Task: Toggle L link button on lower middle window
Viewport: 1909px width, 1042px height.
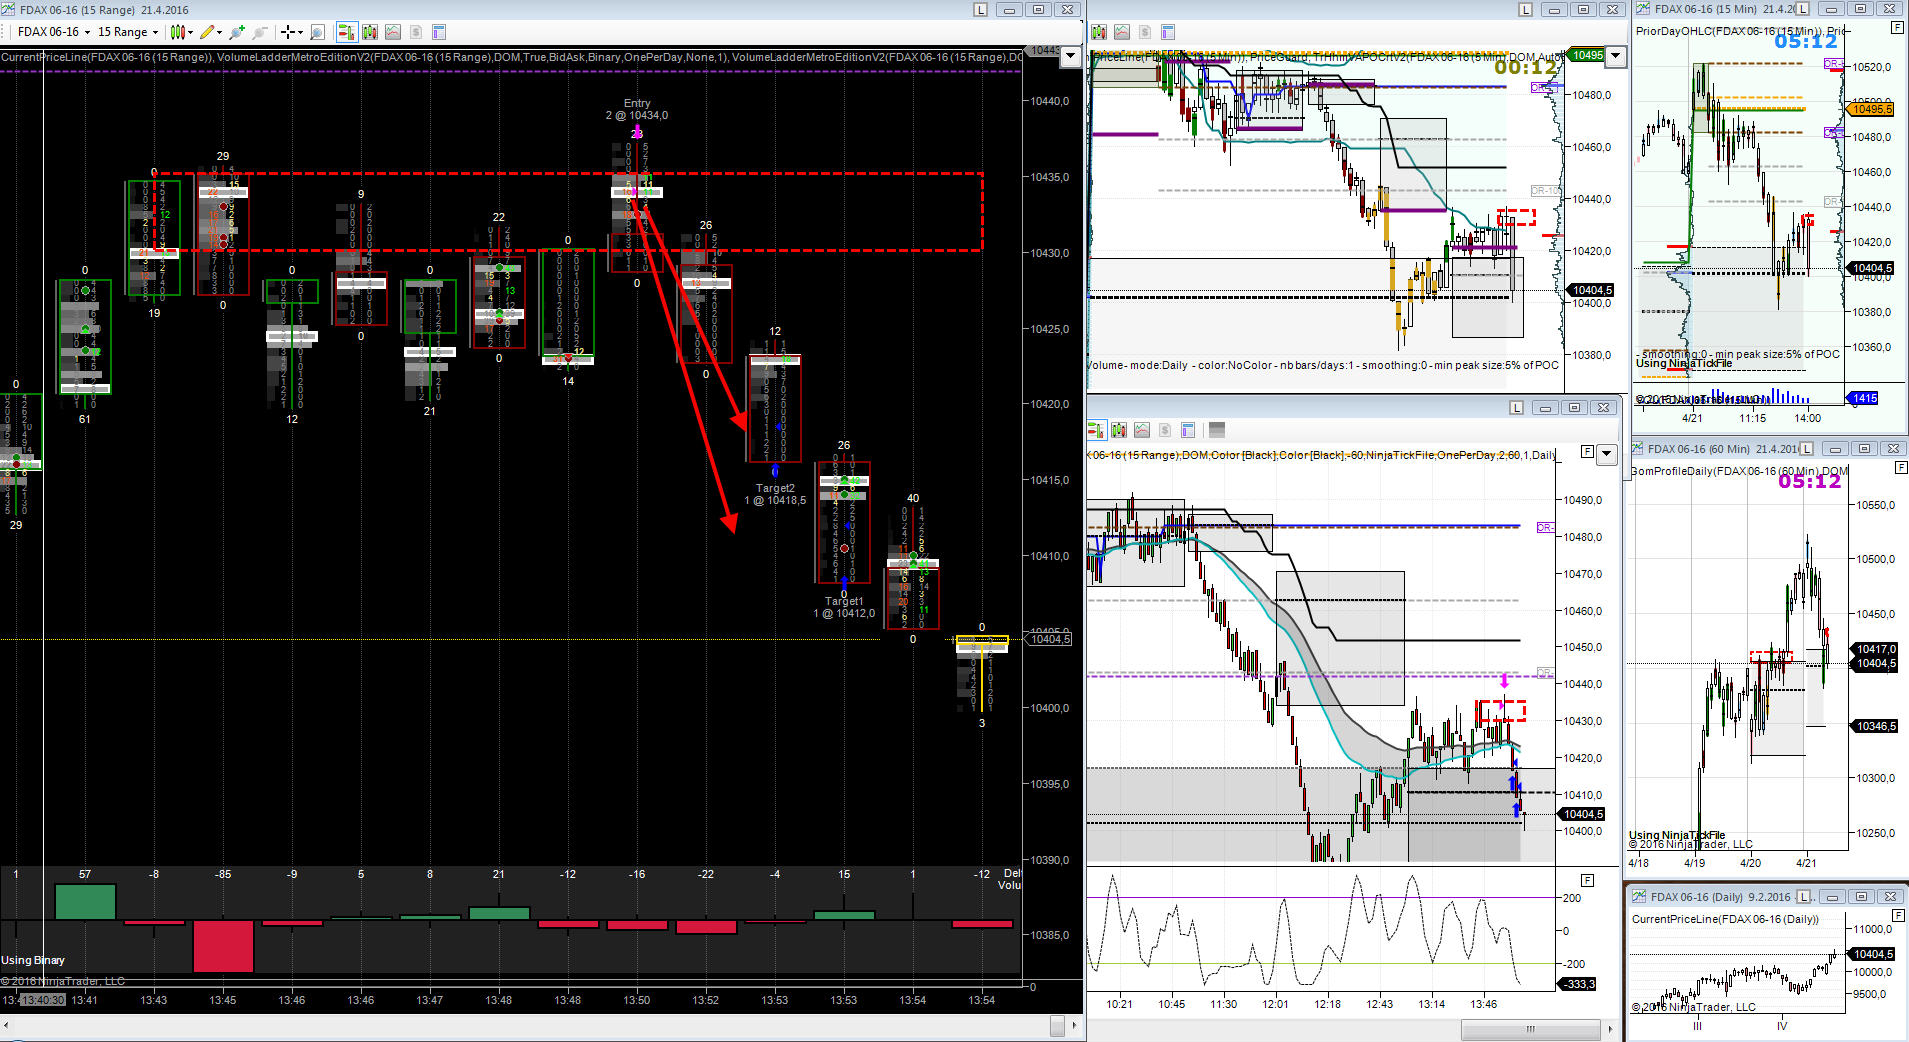Action: point(1517,407)
